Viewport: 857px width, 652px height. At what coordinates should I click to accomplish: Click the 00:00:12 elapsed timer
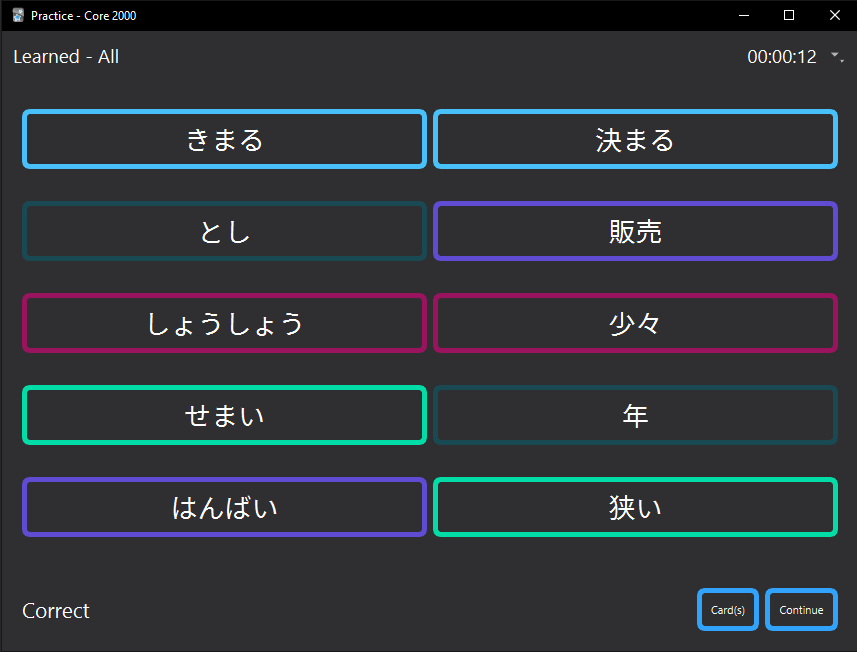781,57
